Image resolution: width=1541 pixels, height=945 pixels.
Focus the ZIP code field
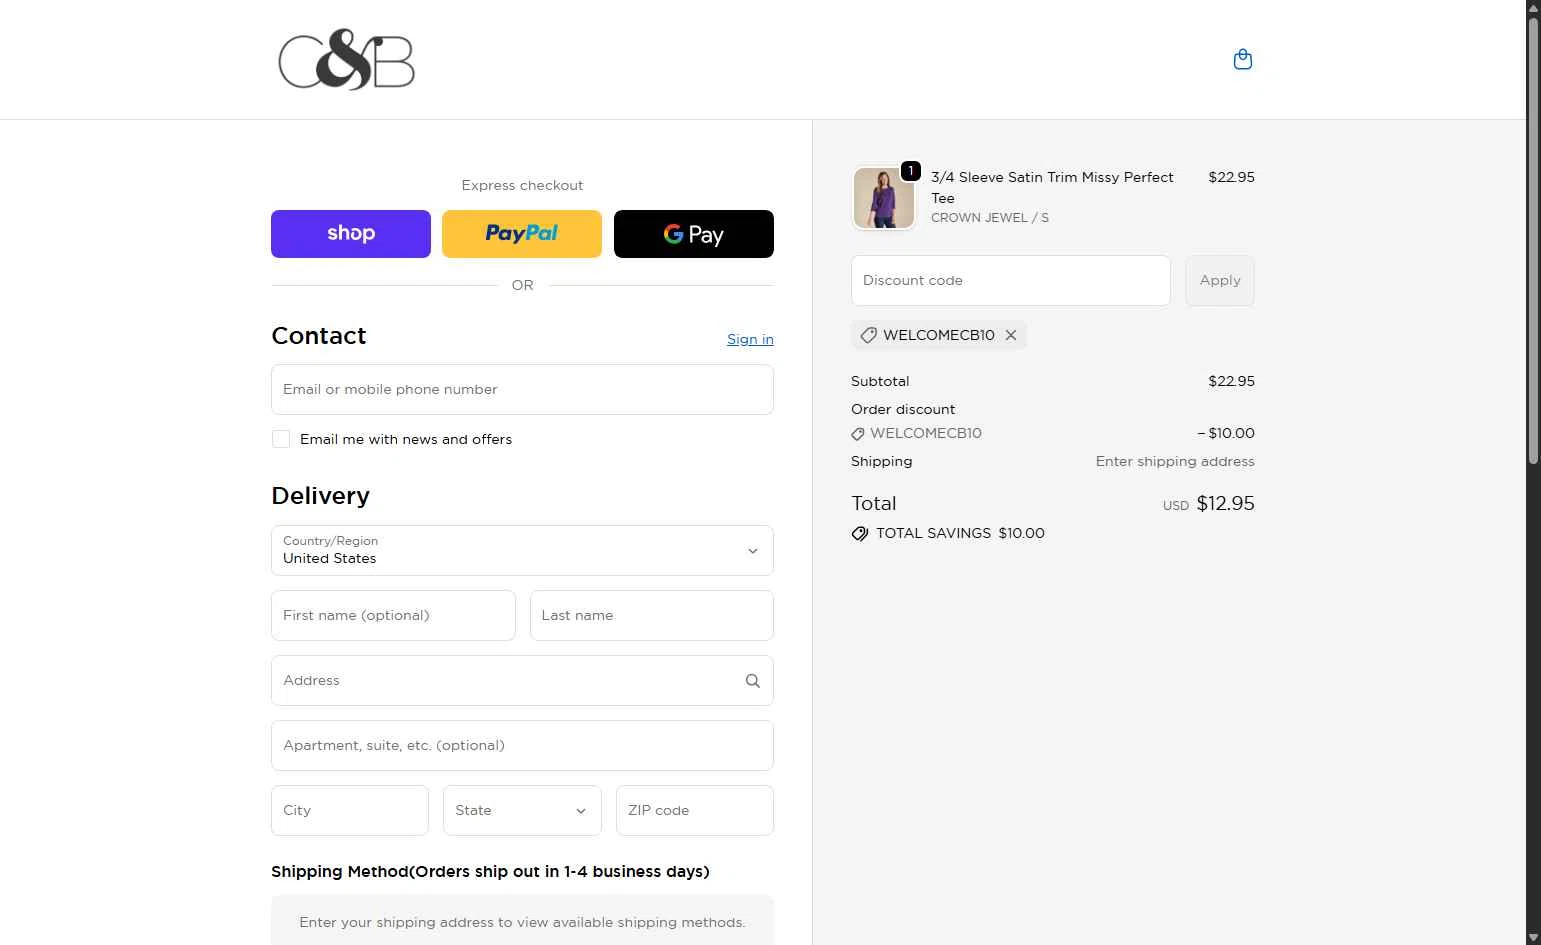pyautogui.click(x=695, y=811)
